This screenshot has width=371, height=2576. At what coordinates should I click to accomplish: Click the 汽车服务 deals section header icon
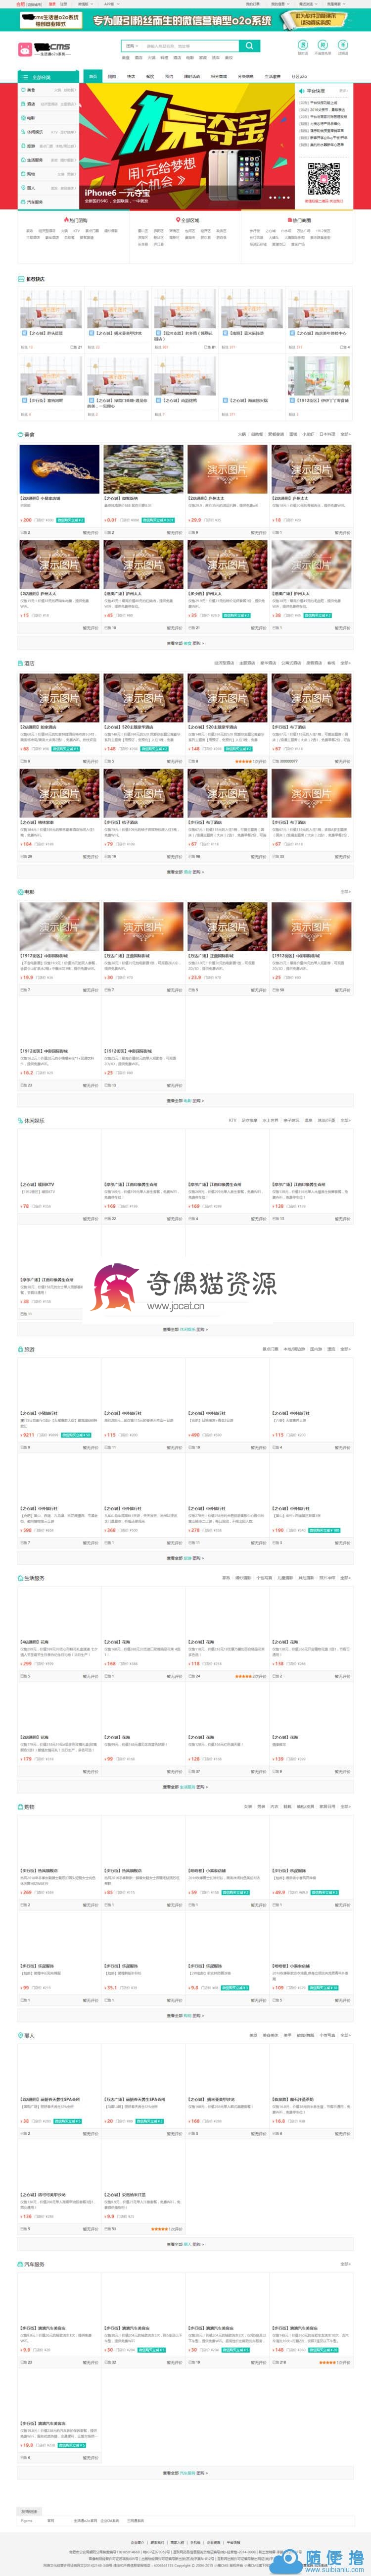coord(20,2264)
